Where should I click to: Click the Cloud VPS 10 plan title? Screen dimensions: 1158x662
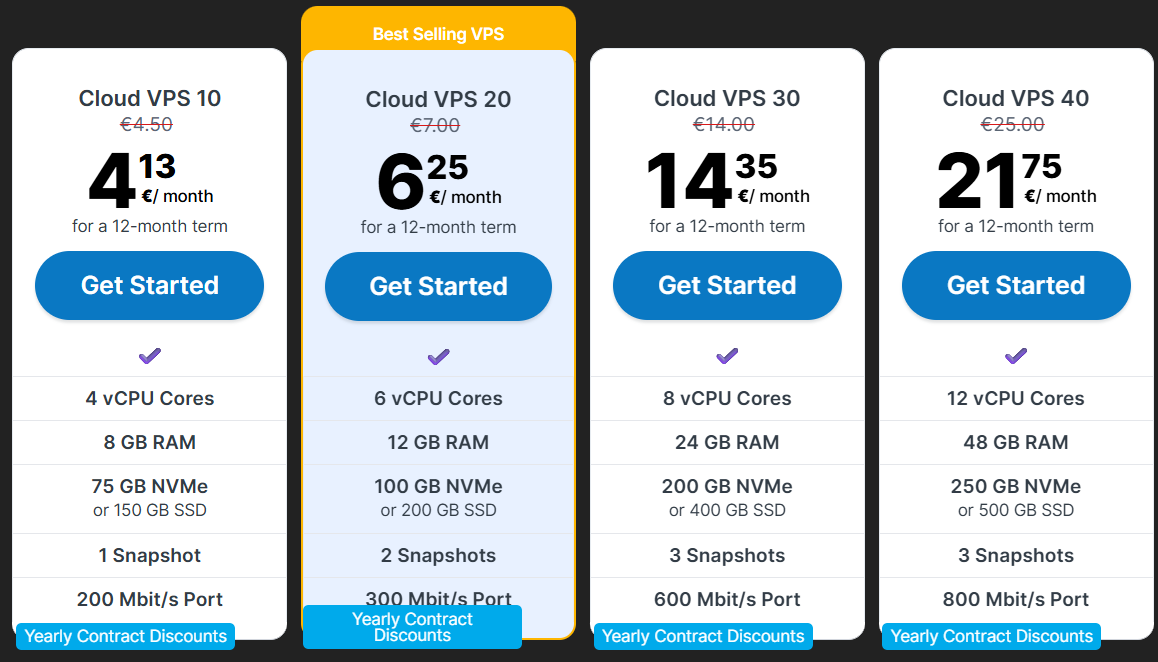pos(150,98)
